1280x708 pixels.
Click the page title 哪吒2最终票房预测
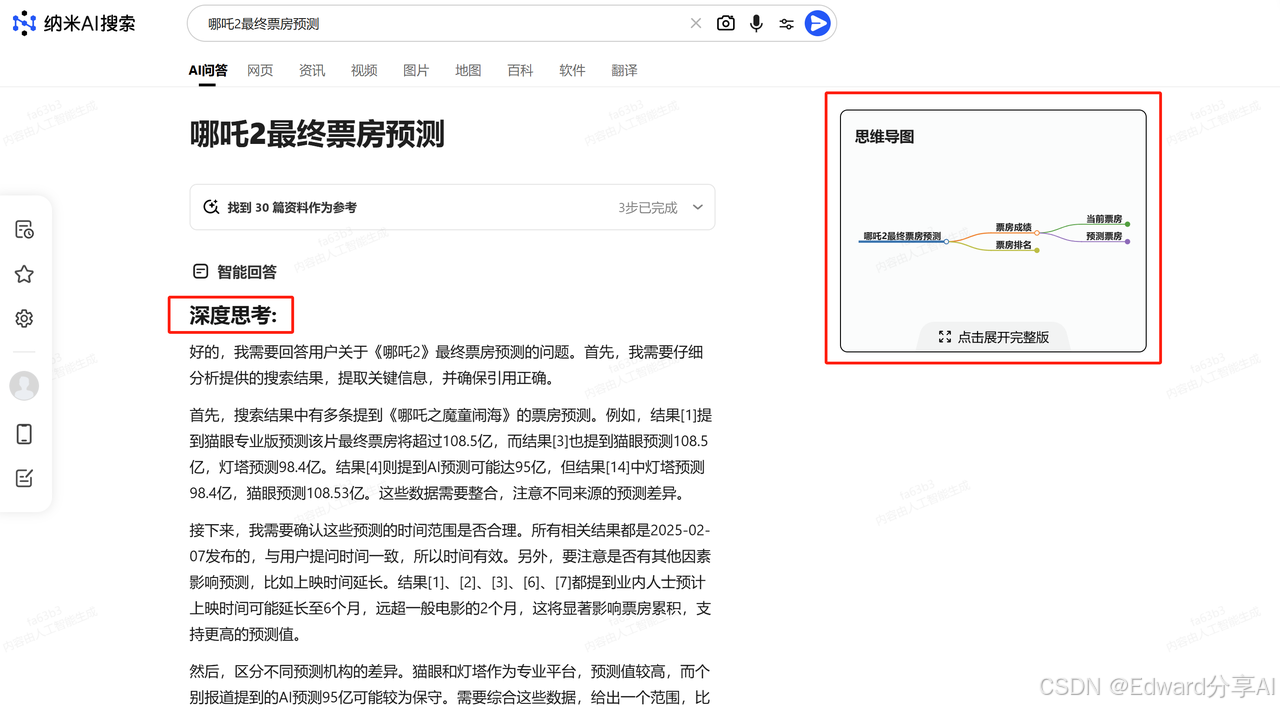(x=317, y=134)
